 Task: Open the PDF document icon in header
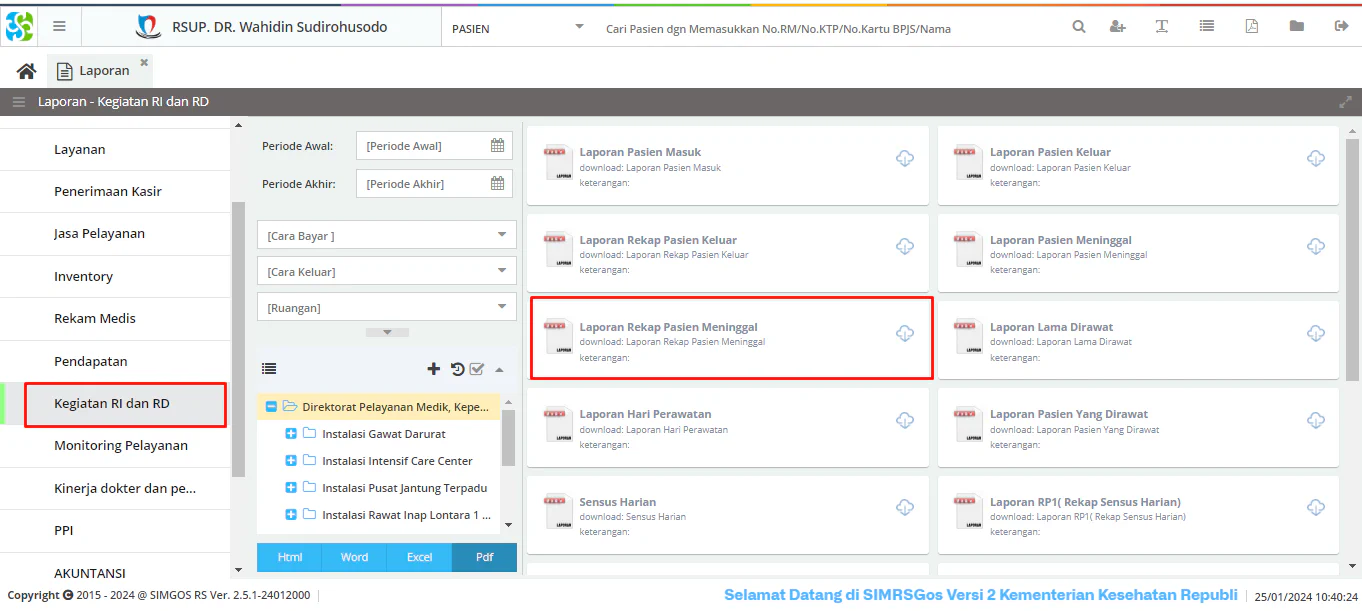pyautogui.click(x=1251, y=27)
